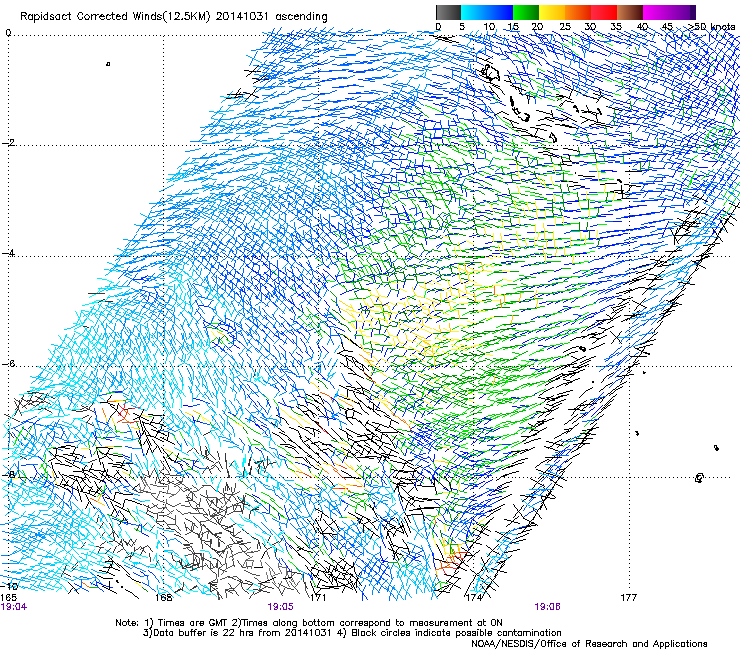Click the red segment of the color bar

(x=604, y=12)
